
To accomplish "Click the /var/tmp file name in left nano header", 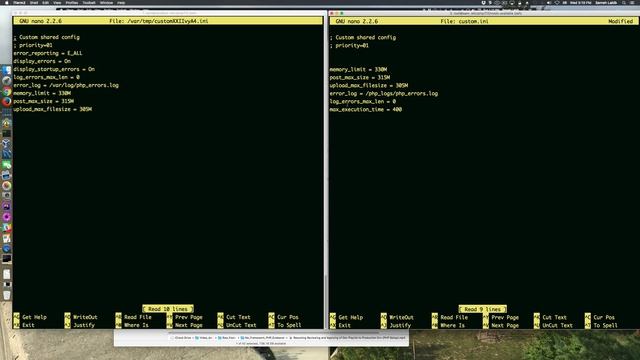I will click(167, 21).
